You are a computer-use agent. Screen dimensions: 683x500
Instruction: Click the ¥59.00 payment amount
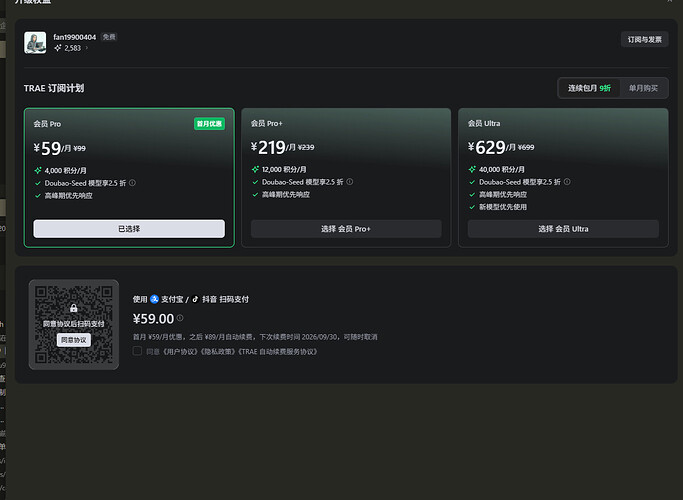153,319
